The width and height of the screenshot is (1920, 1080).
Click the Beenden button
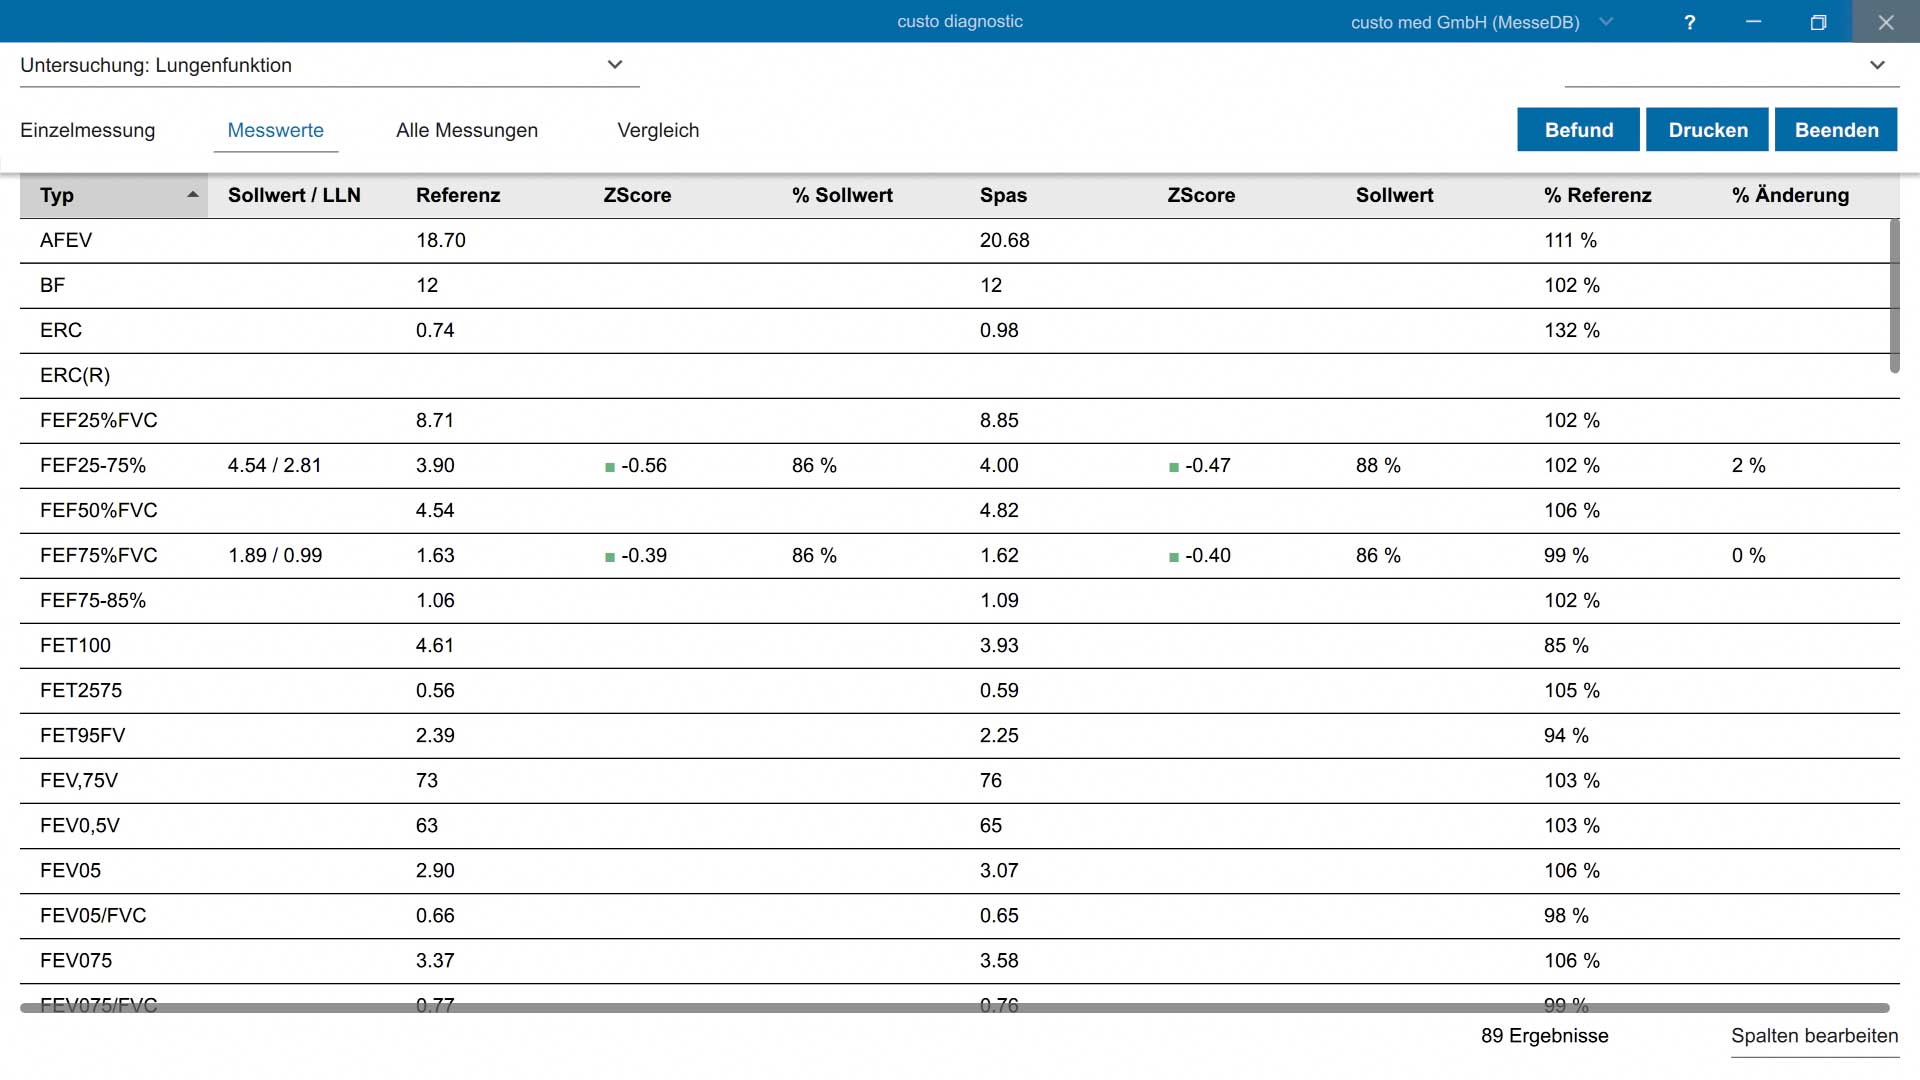tap(1836, 130)
